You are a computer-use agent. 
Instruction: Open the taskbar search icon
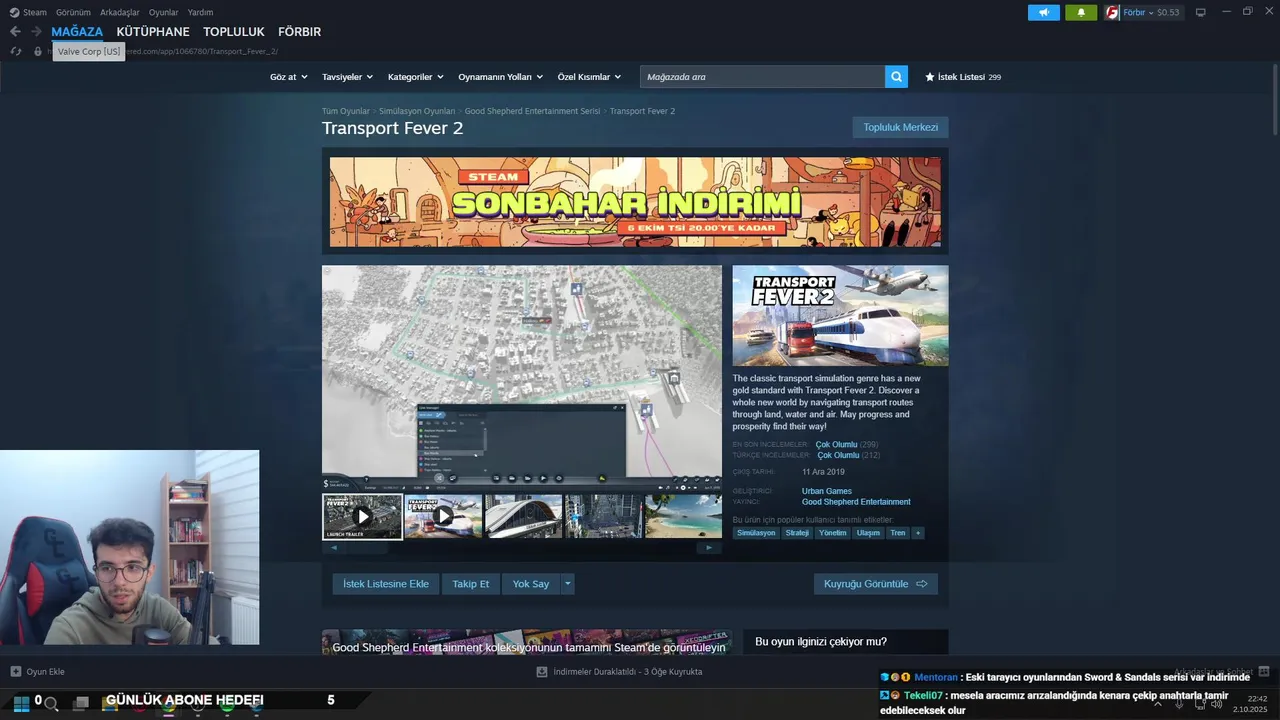coord(51,704)
